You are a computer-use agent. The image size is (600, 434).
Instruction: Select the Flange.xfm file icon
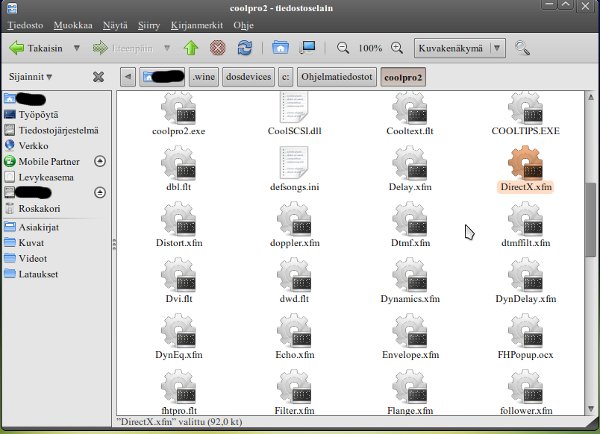(410, 387)
